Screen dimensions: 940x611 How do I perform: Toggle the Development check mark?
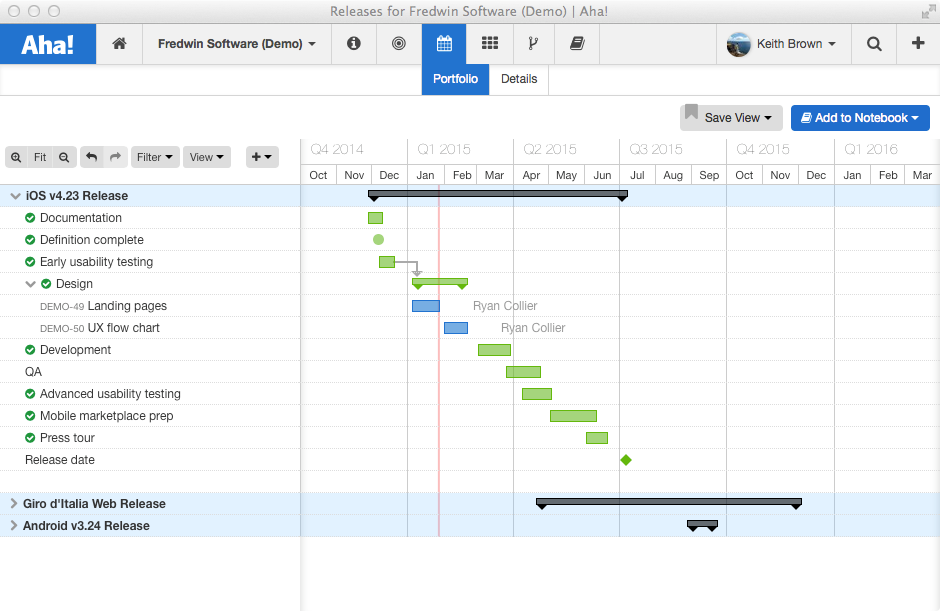[30, 350]
